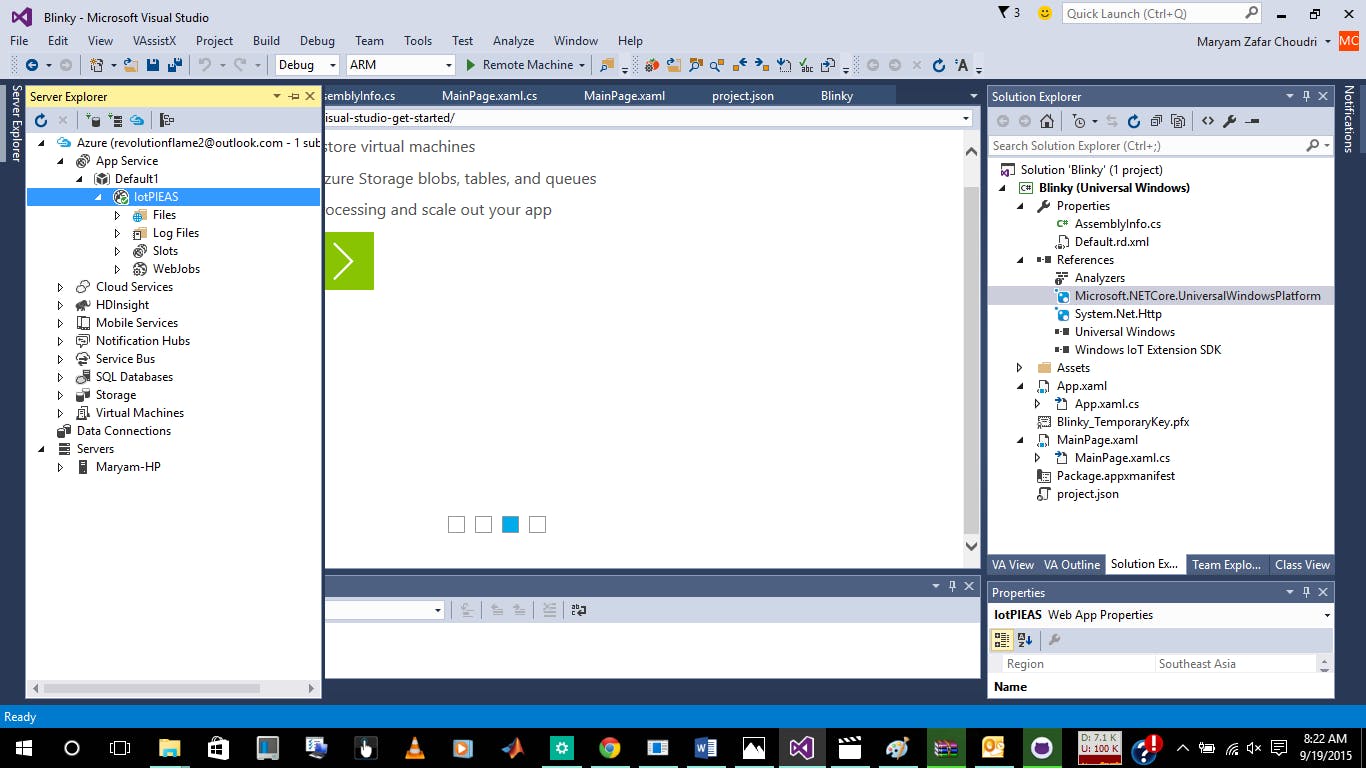This screenshot has width=1366, height=782.
Task: Refresh the Server Explorer tree
Action: coord(41,120)
